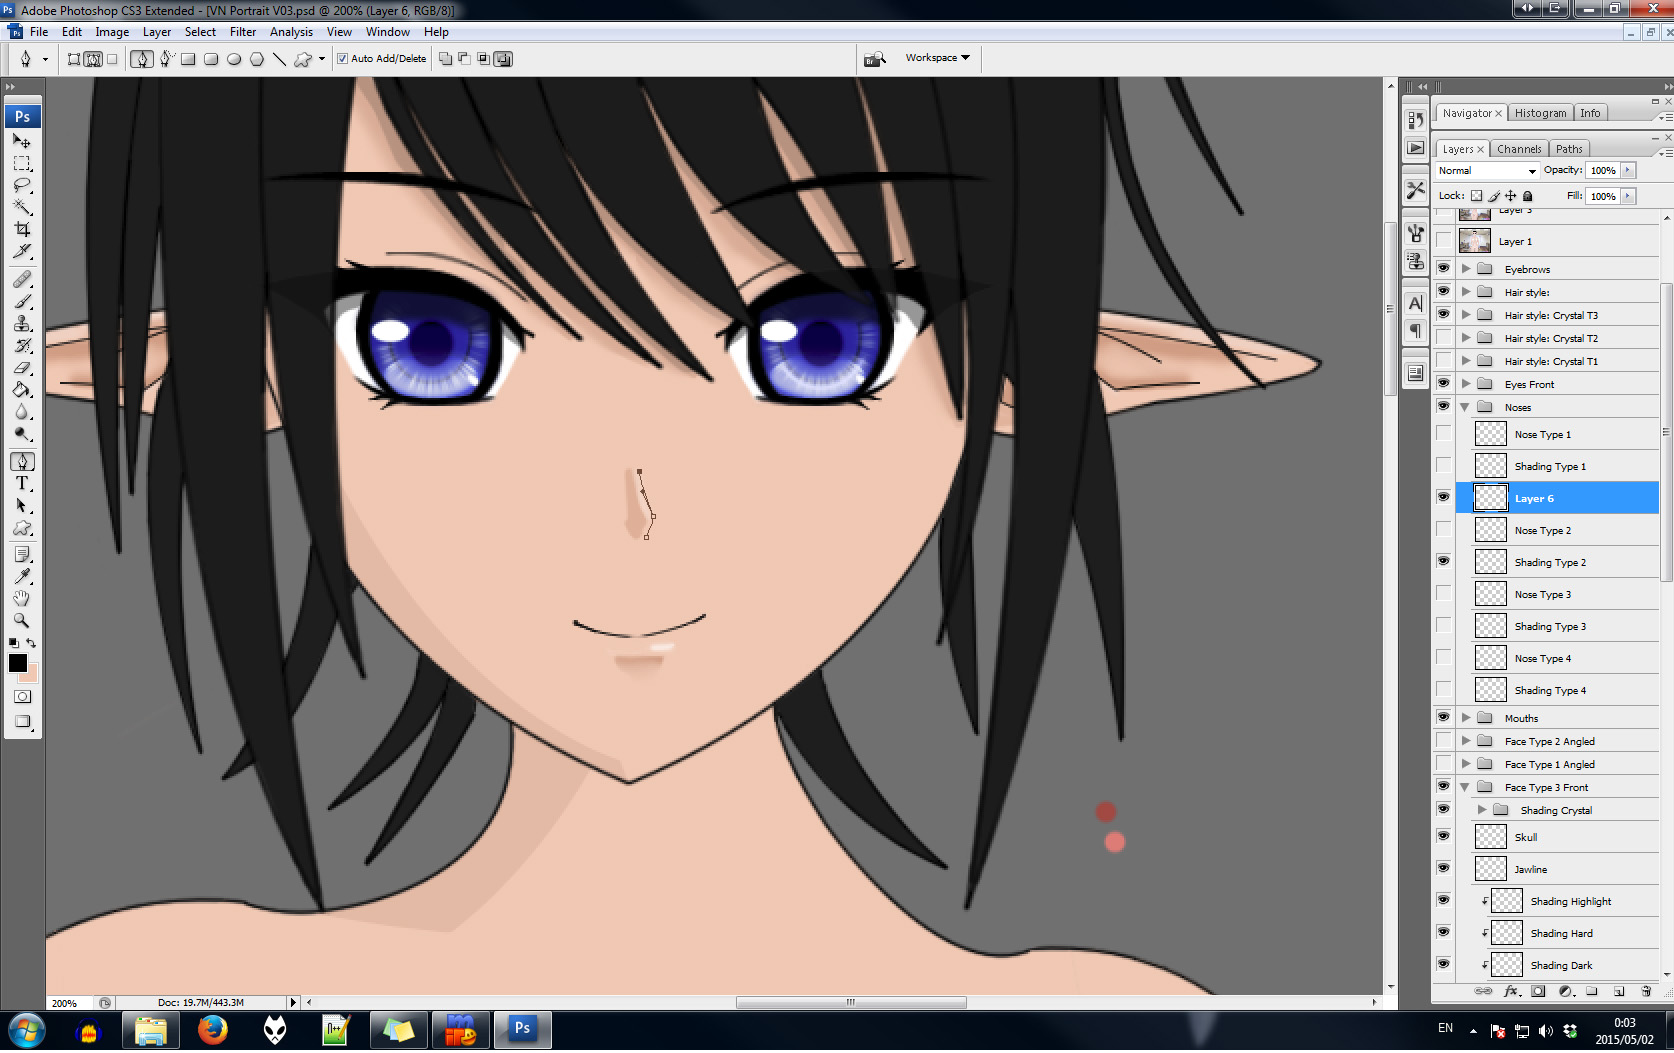Add a layer style fx icon
The image size is (1674, 1053).
click(x=1511, y=991)
